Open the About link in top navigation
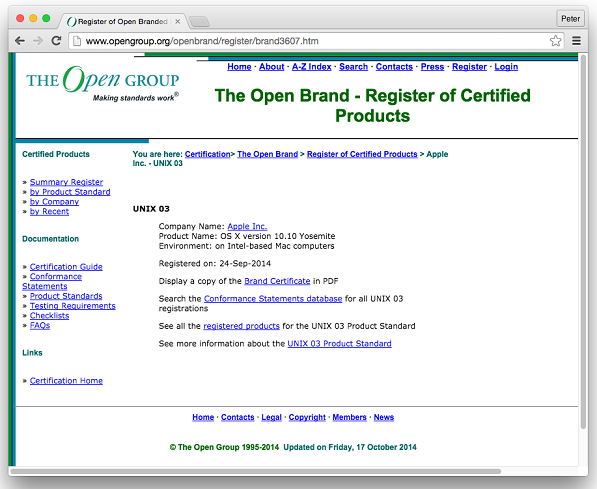The height and width of the screenshot is (489, 597). tap(271, 67)
